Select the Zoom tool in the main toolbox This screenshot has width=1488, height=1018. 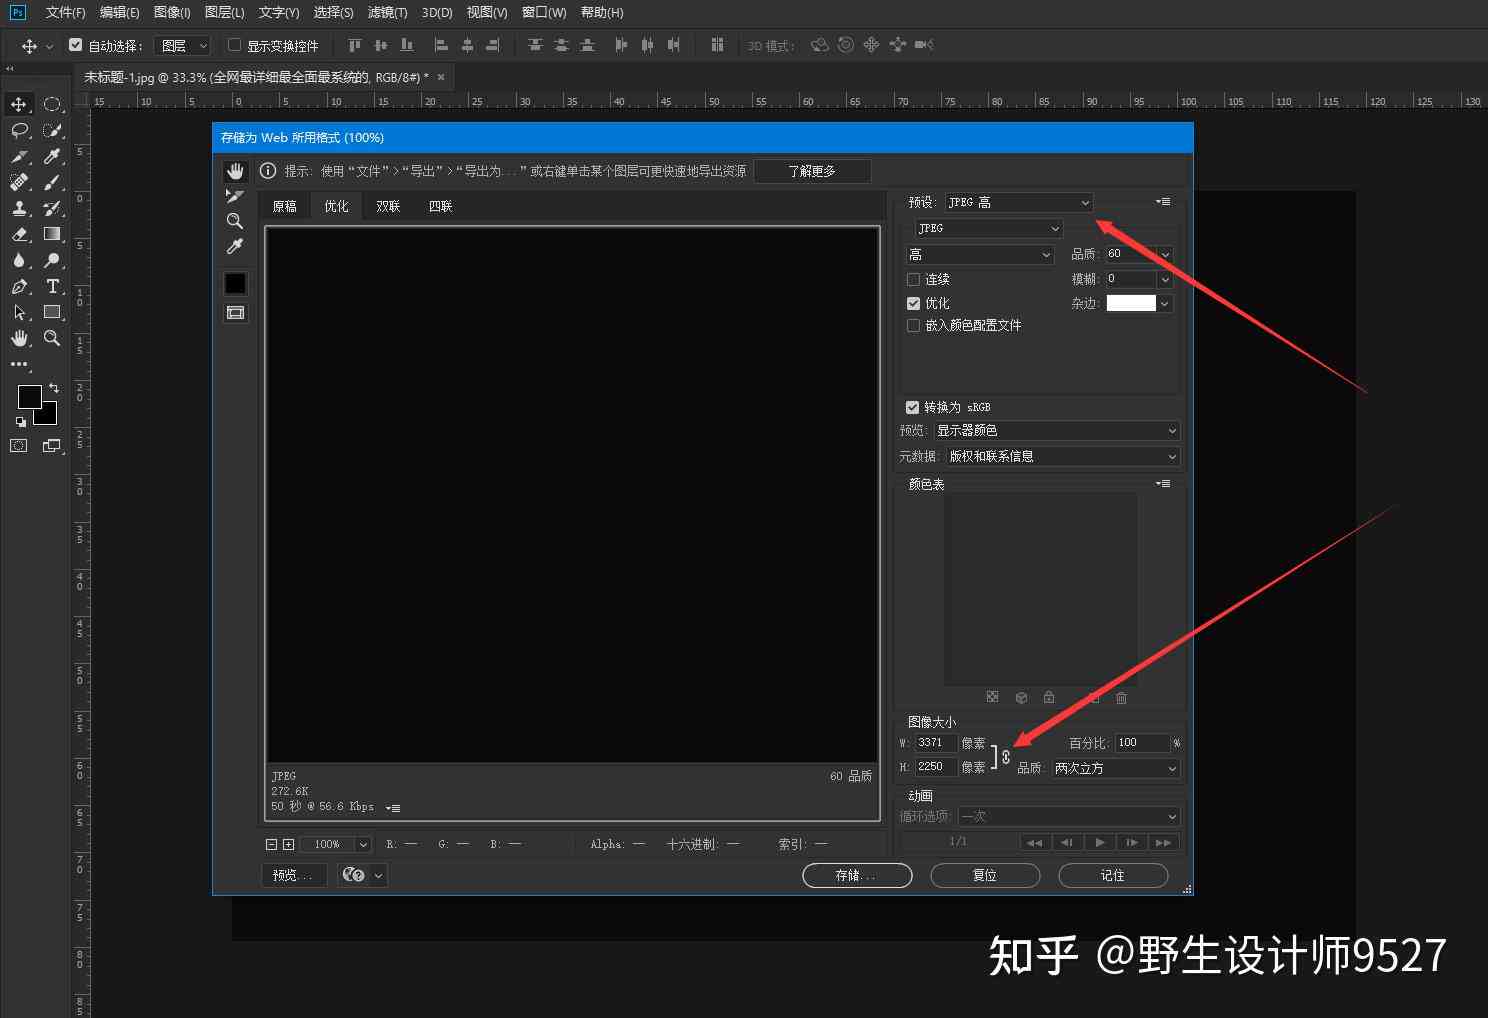(52, 338)
